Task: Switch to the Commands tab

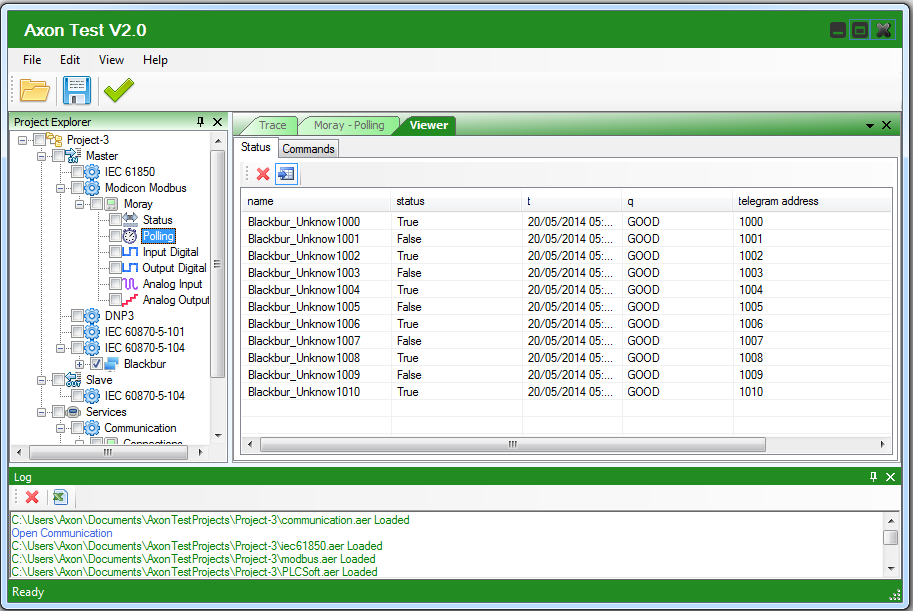Action: 308,149
